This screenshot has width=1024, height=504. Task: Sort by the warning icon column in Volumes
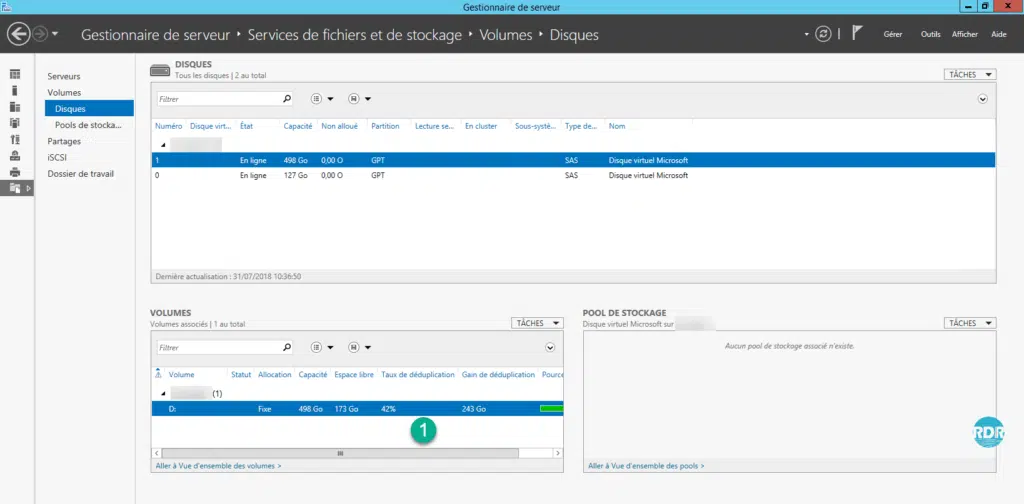[x=158, y=374]
